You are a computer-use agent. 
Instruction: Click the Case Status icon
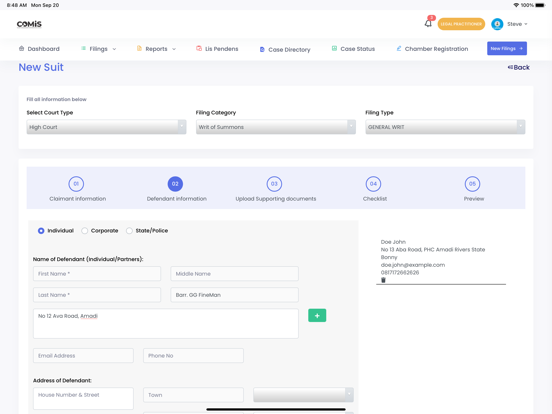(x=334, y=48)
